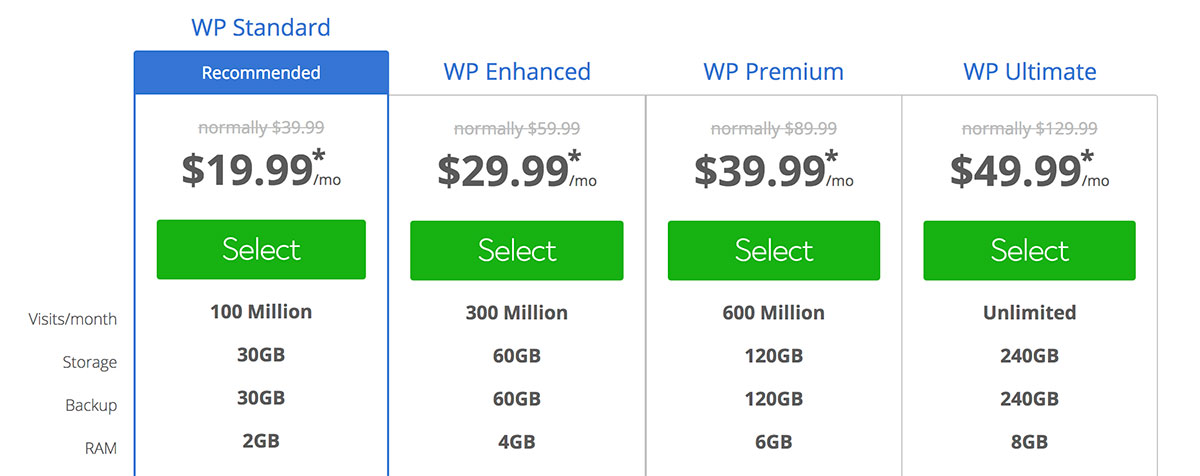Viewport: 1200px width, 476px height.
Task: Click the Visits/month row label
Action: click(72, 320)
